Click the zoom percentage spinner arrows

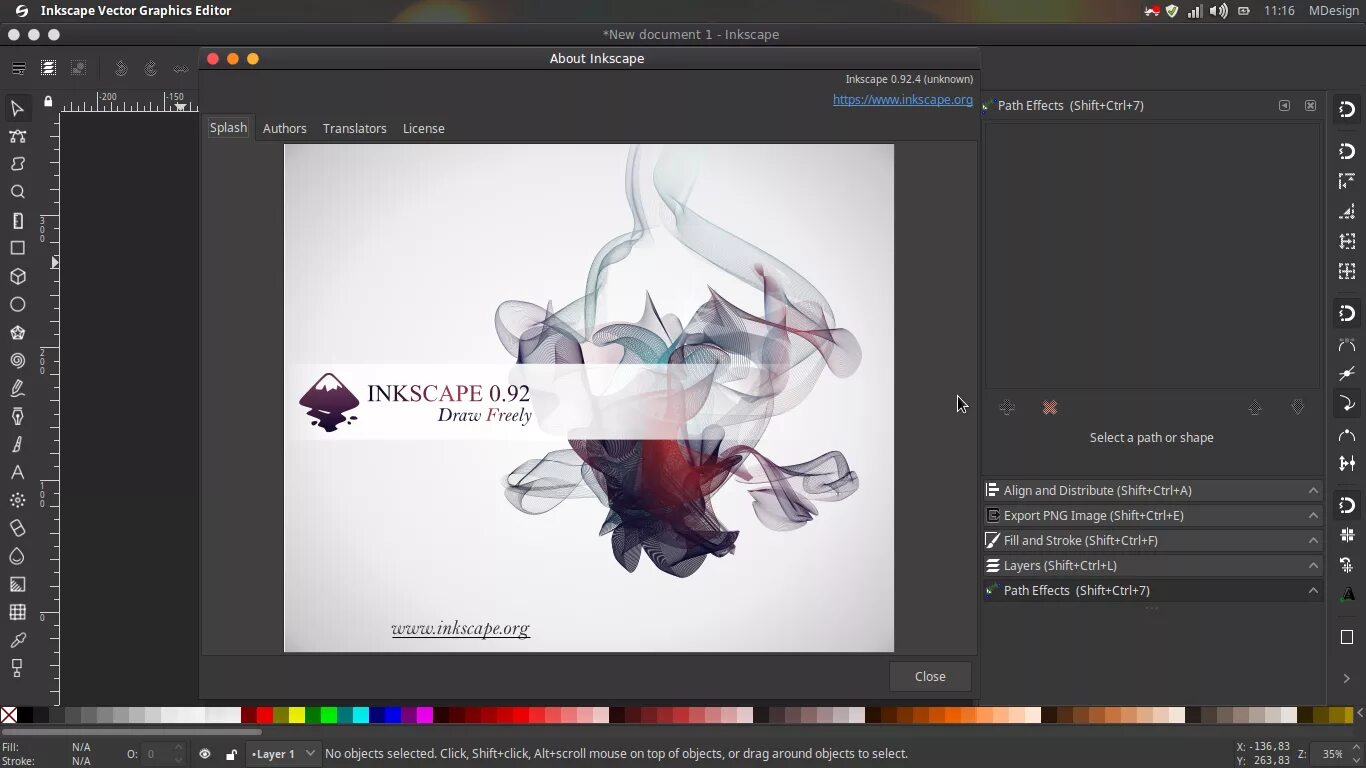tap(1354, 754)
